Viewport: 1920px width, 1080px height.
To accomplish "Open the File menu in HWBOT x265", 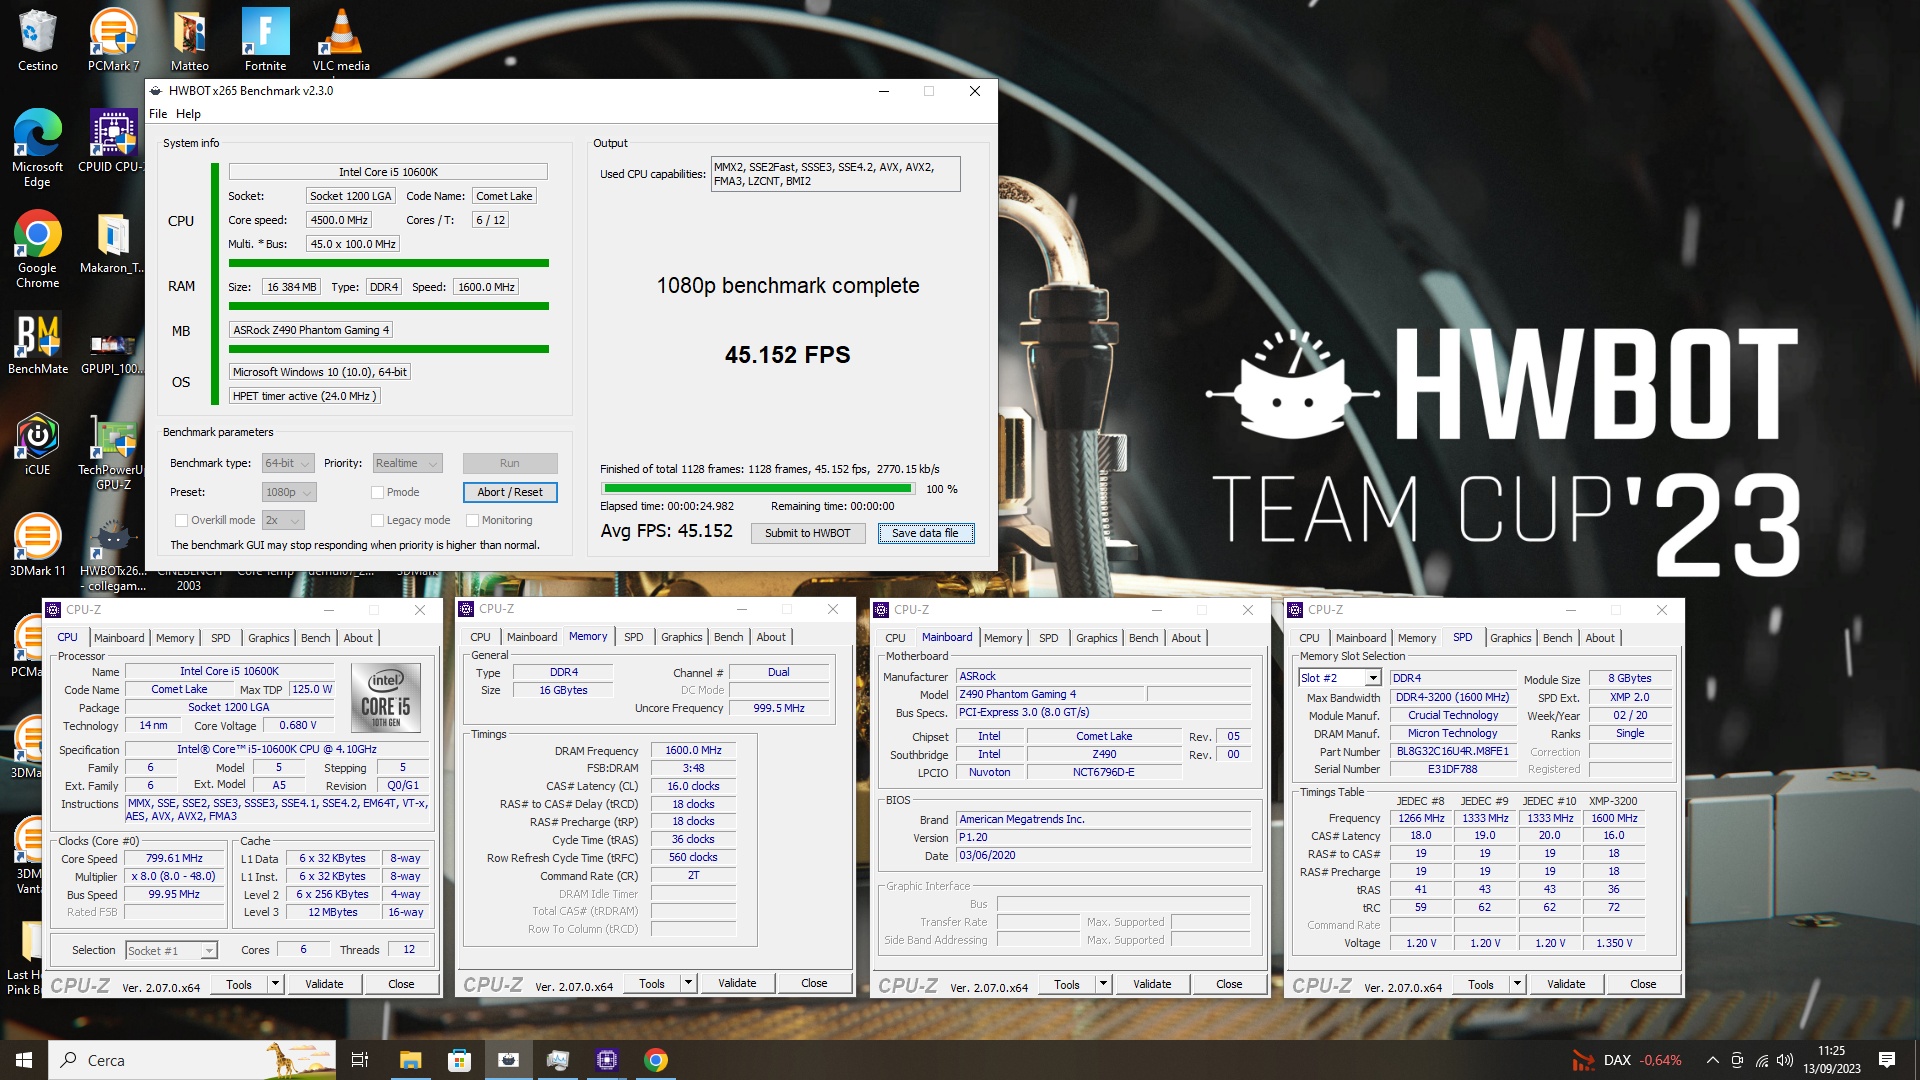I will tap(158, 114).
